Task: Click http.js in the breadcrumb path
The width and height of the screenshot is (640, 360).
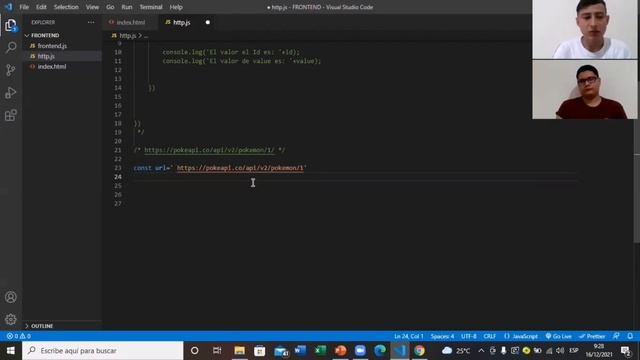Action: click(x=127, y=36)
